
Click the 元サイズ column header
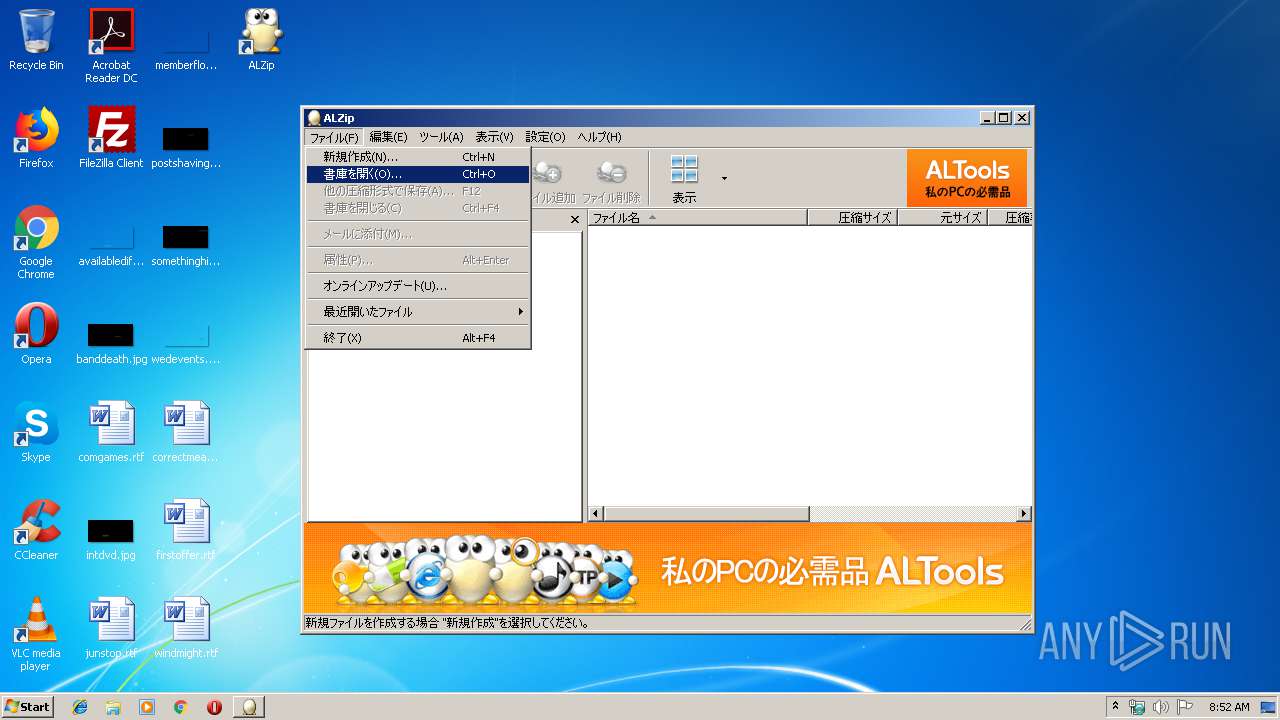[943, 217]
